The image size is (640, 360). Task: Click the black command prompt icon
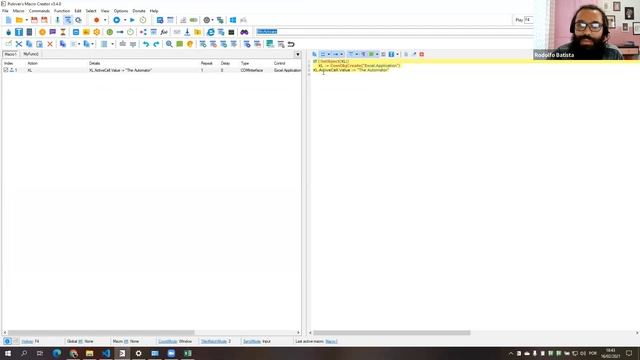(231, 32)
